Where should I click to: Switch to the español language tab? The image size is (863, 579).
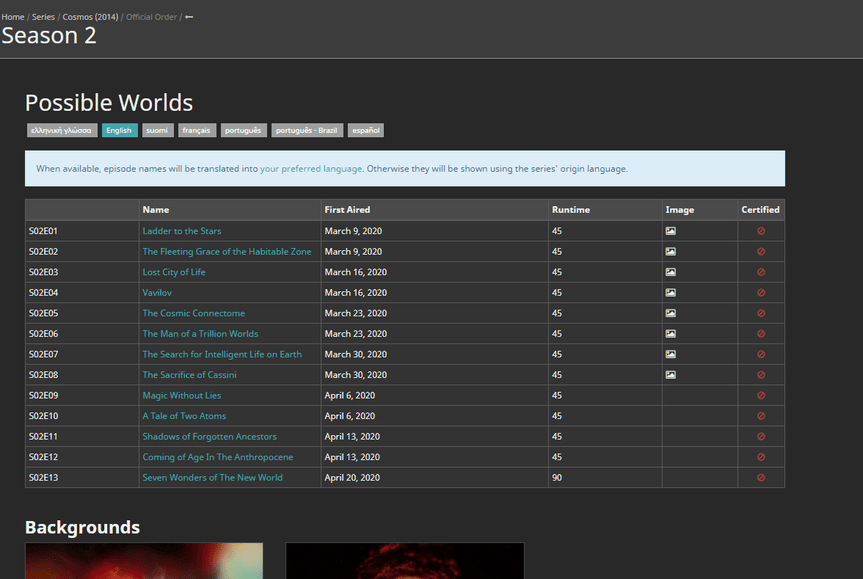click(x=366, y=130)
